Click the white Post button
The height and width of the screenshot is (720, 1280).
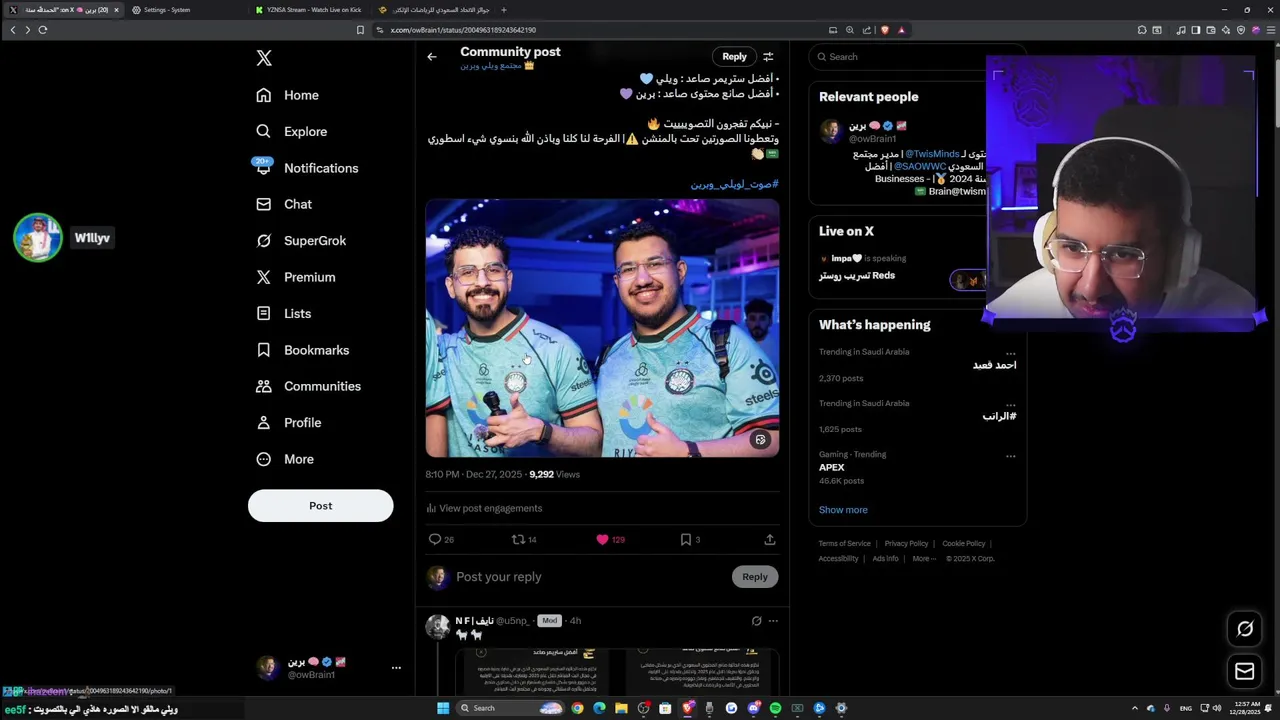tap(320, 505)
